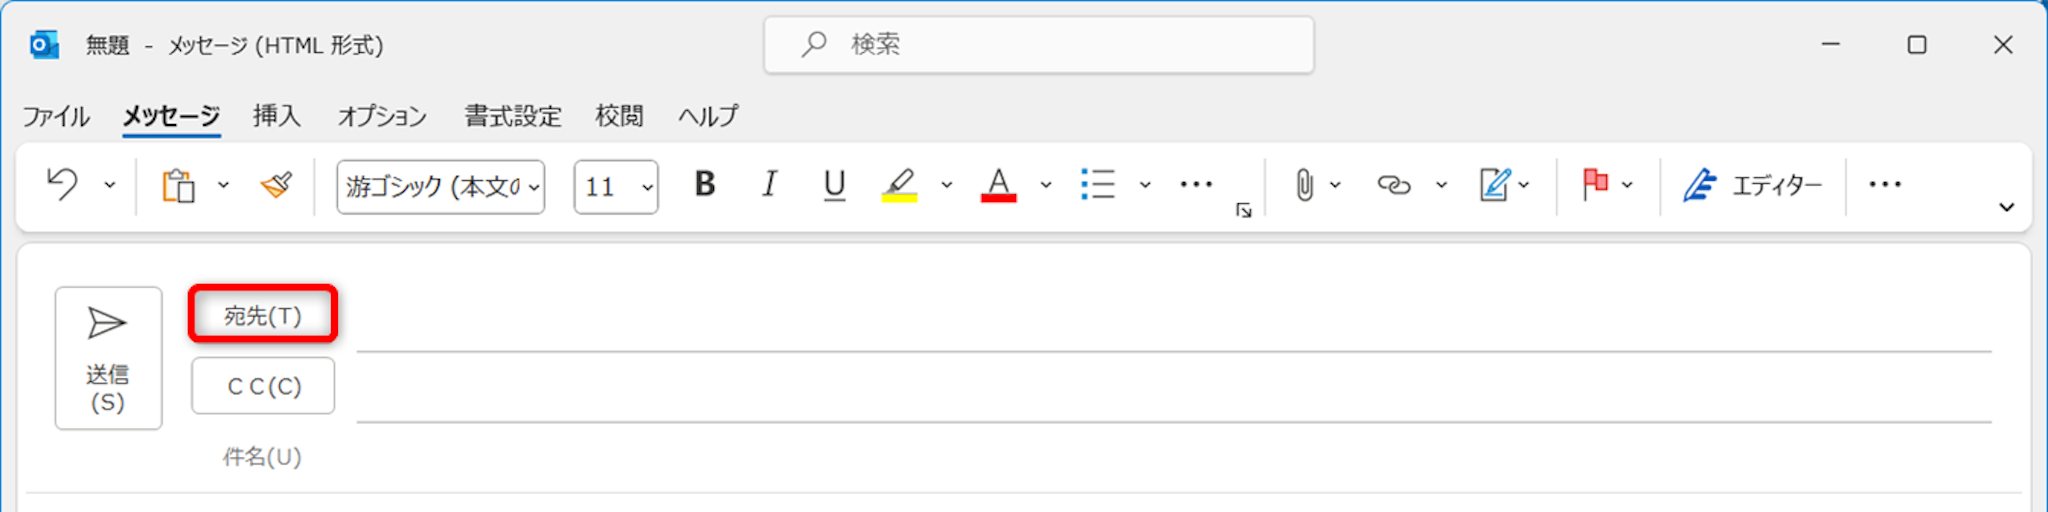
Task: Click the Paste clipboard icon
Action: coord(179,186)
